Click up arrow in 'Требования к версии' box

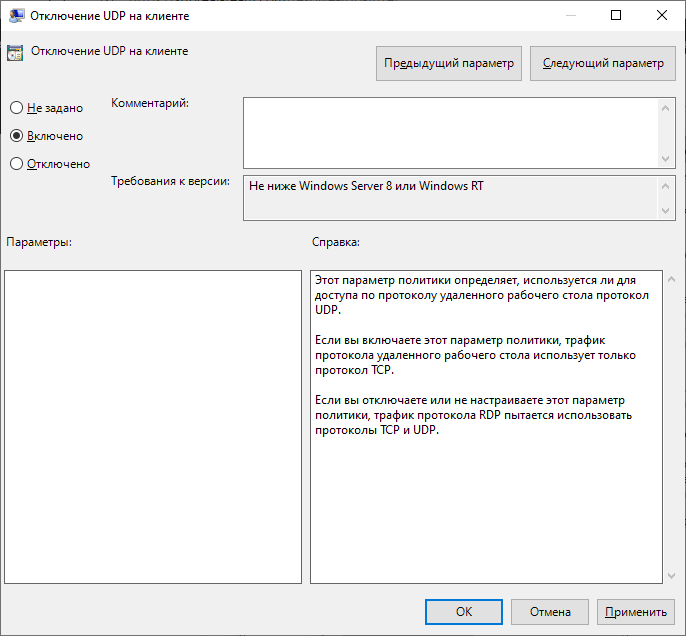pos(666,186)
